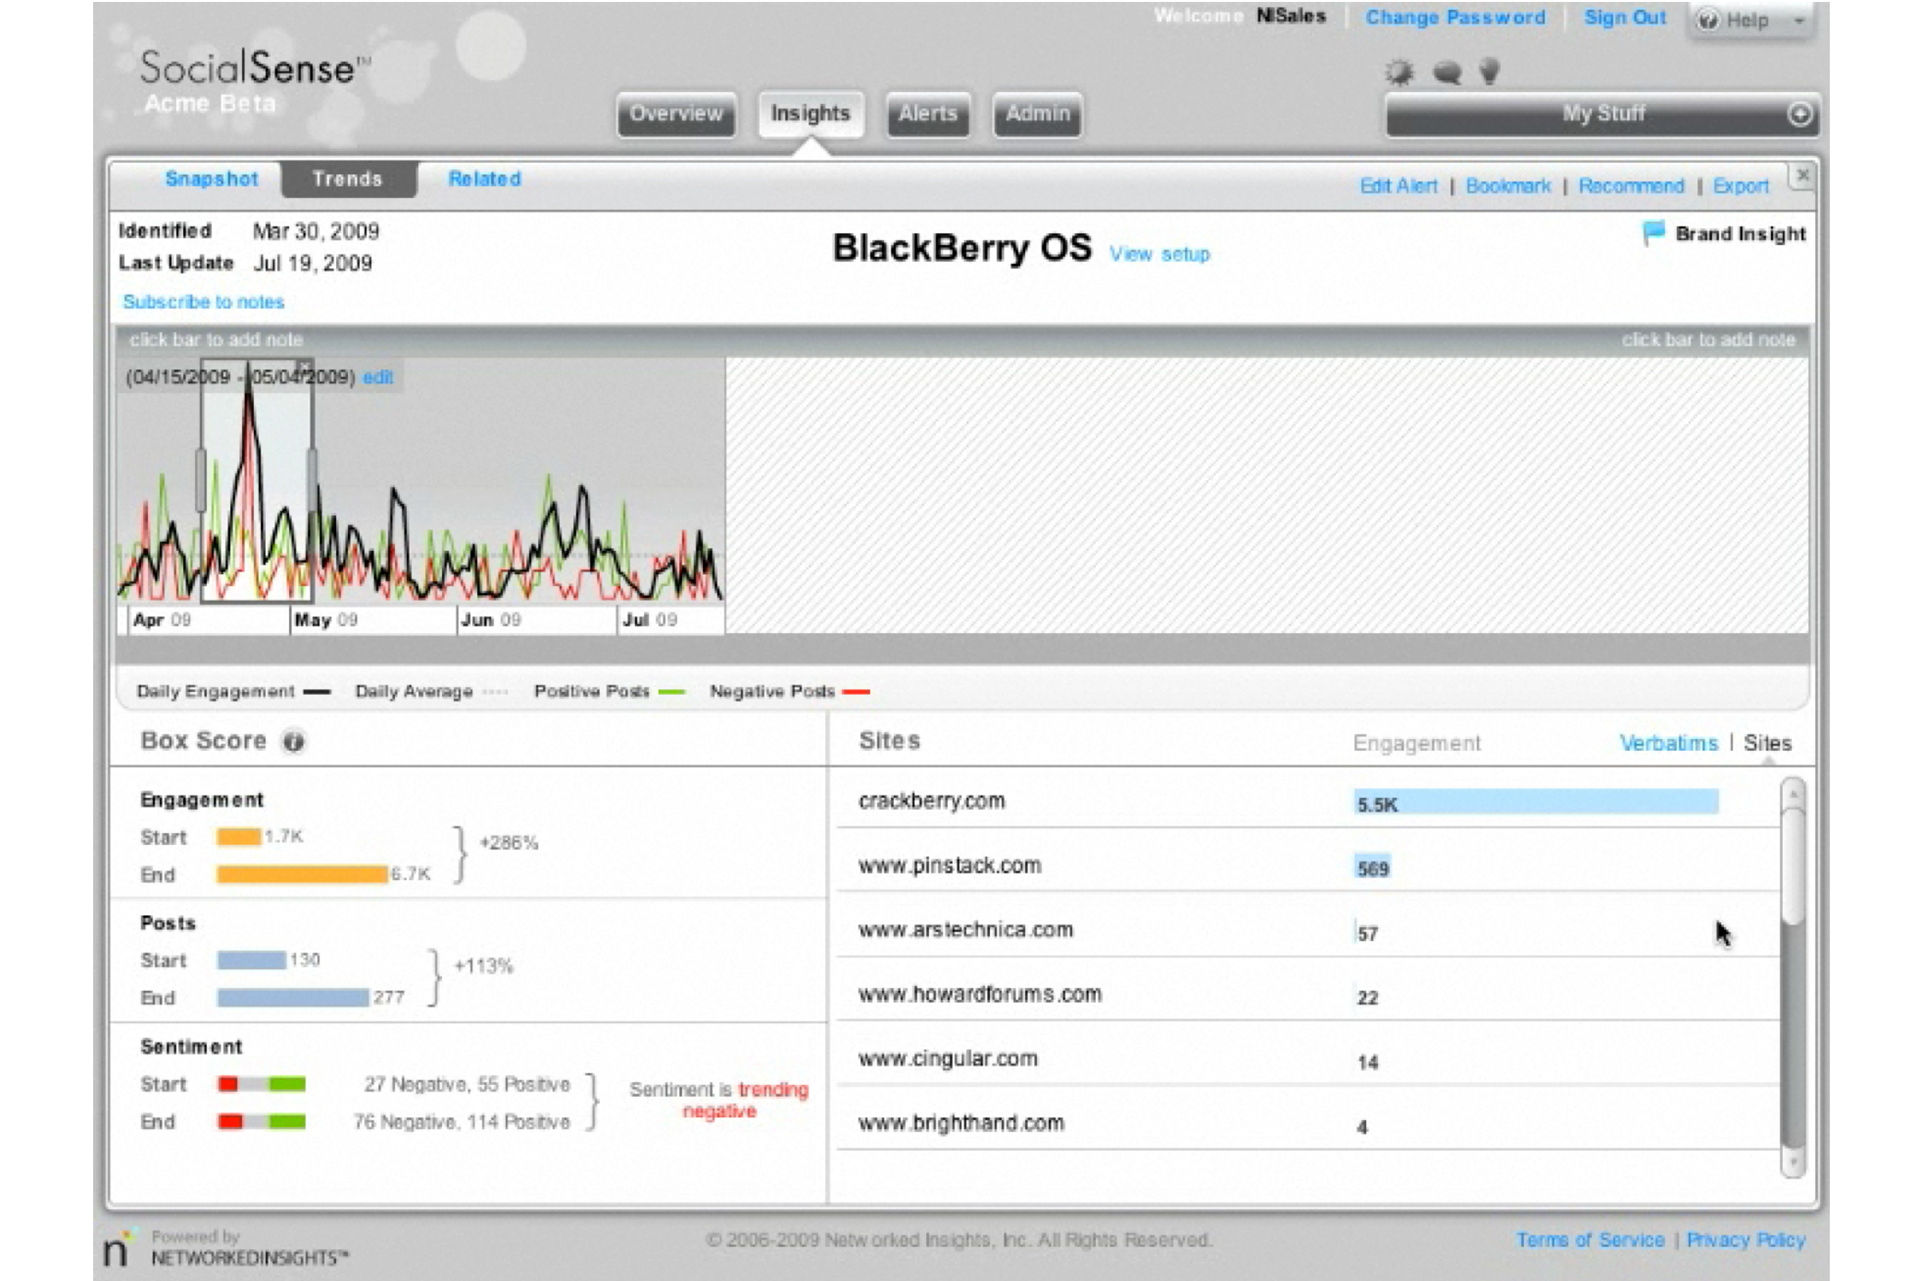Click the Daily Engagement legend item

tap(233, 692)
